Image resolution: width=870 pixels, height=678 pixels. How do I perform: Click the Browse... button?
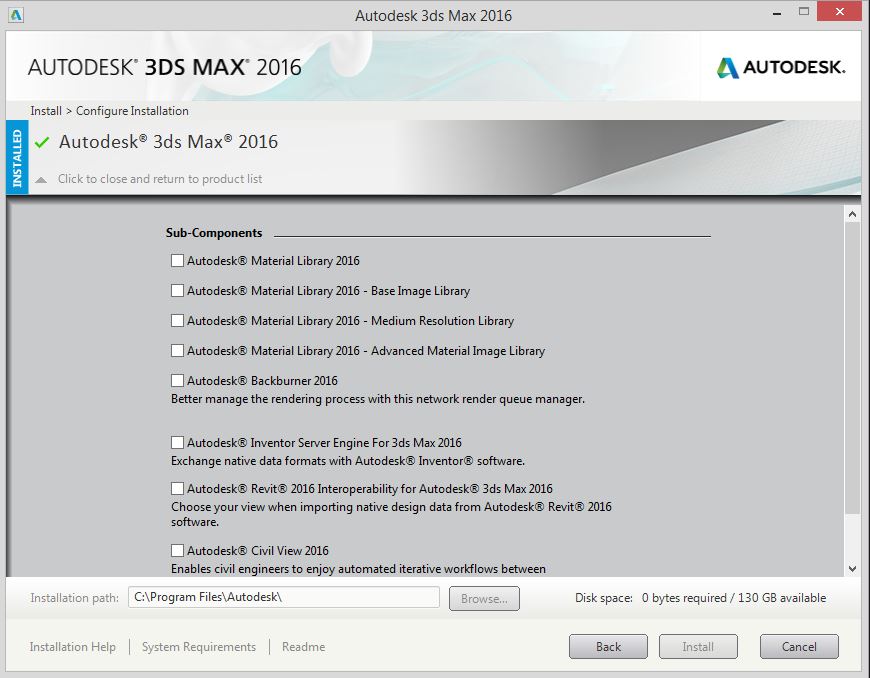(484, 599)
